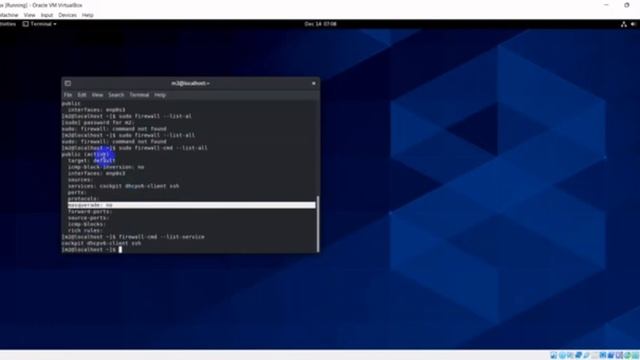Click the terminal cursor at last prompt

120,249
